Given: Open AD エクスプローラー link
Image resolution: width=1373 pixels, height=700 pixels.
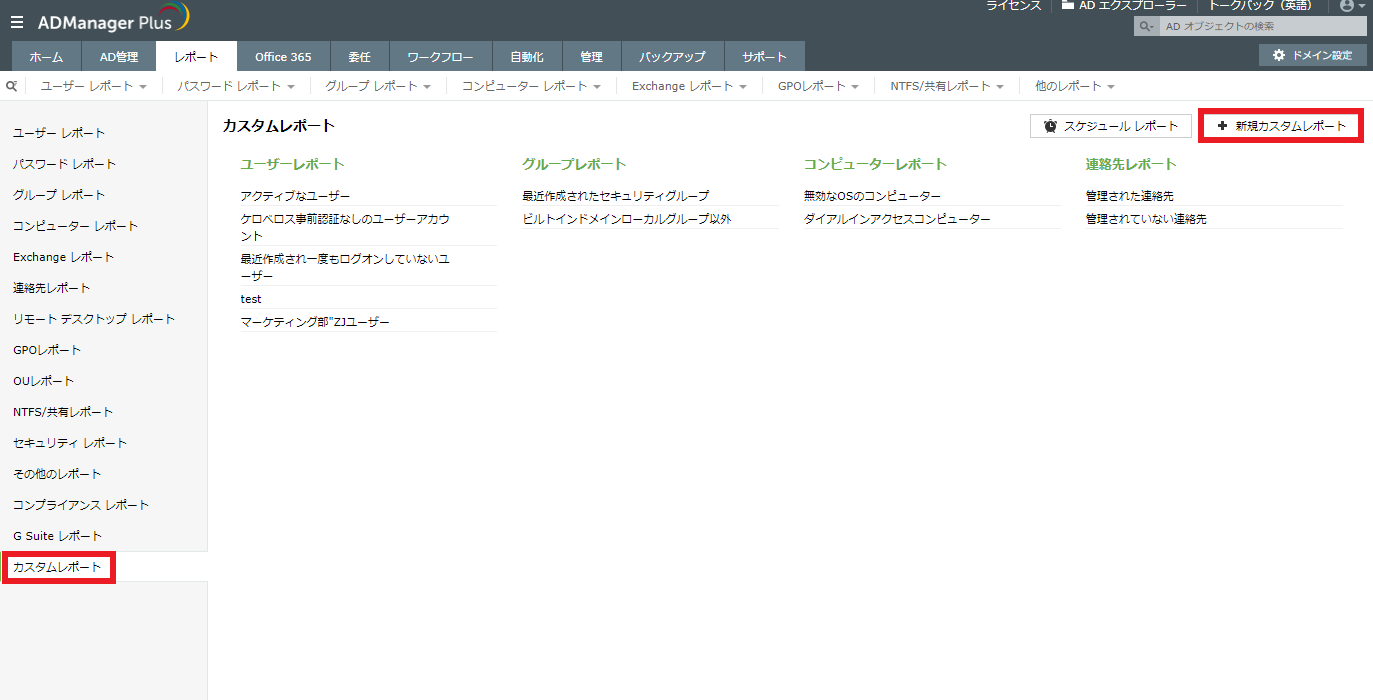Looking at the screenshot, I should (1124, 5).
